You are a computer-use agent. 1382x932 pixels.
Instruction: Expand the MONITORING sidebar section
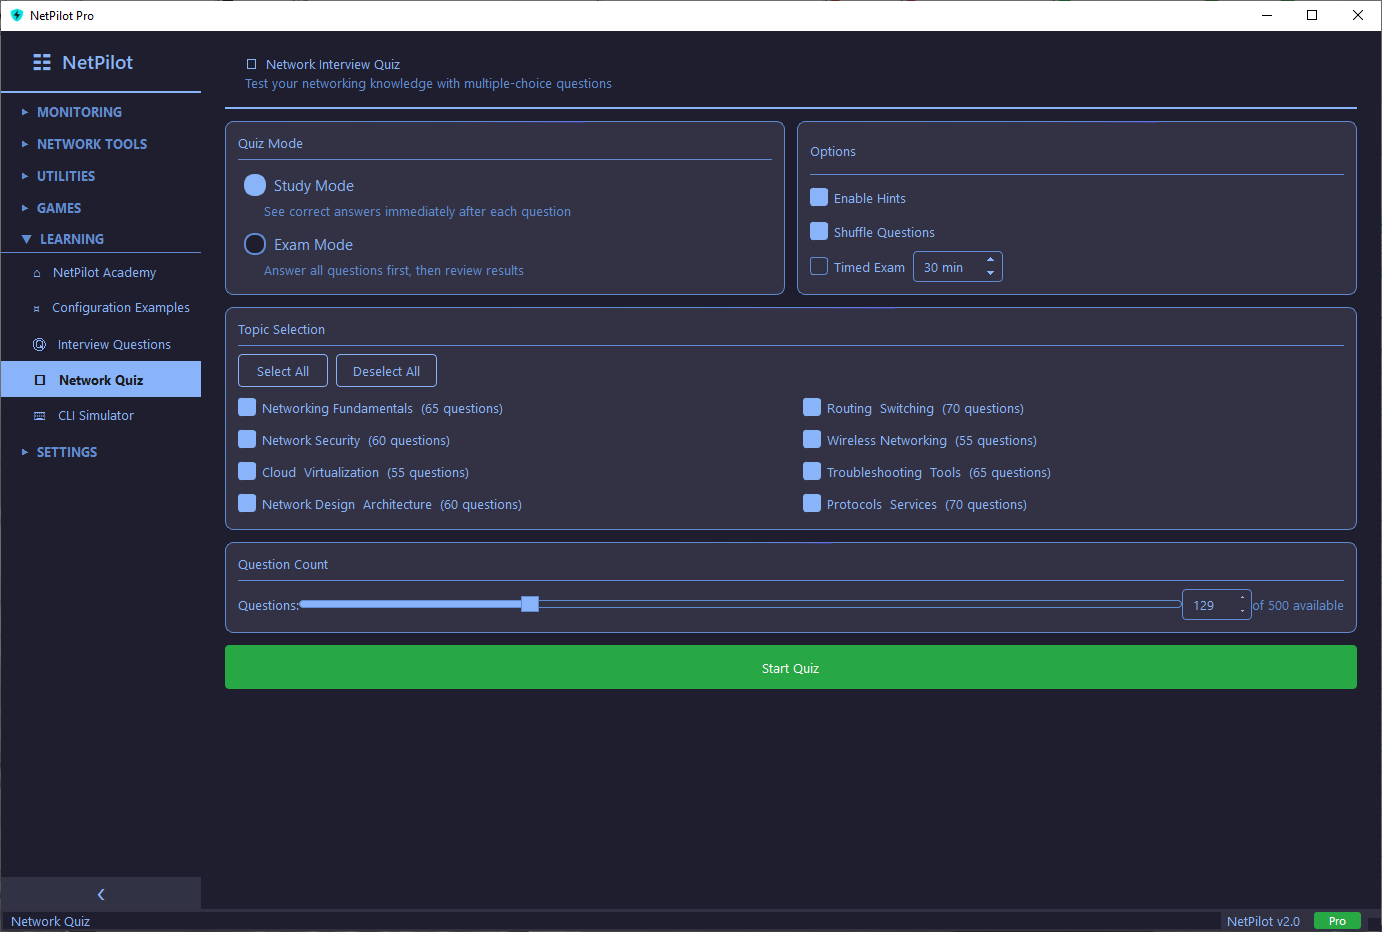coord(79,112)
